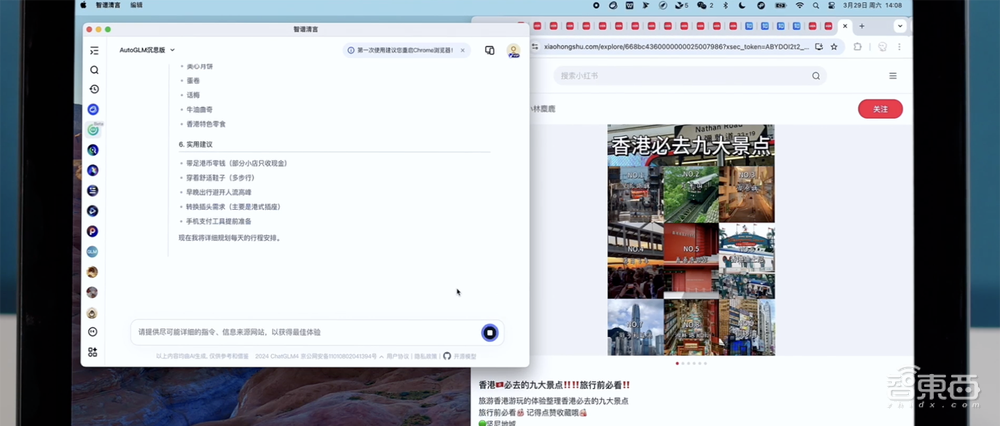The width and height of the screenshot is (1000, 426).
Task: Click the Xiaohongshu search magnifier icon
Action: 816,76
